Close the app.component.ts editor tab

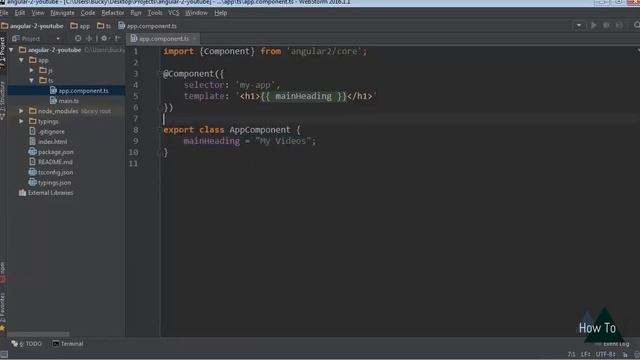[194, 39]
